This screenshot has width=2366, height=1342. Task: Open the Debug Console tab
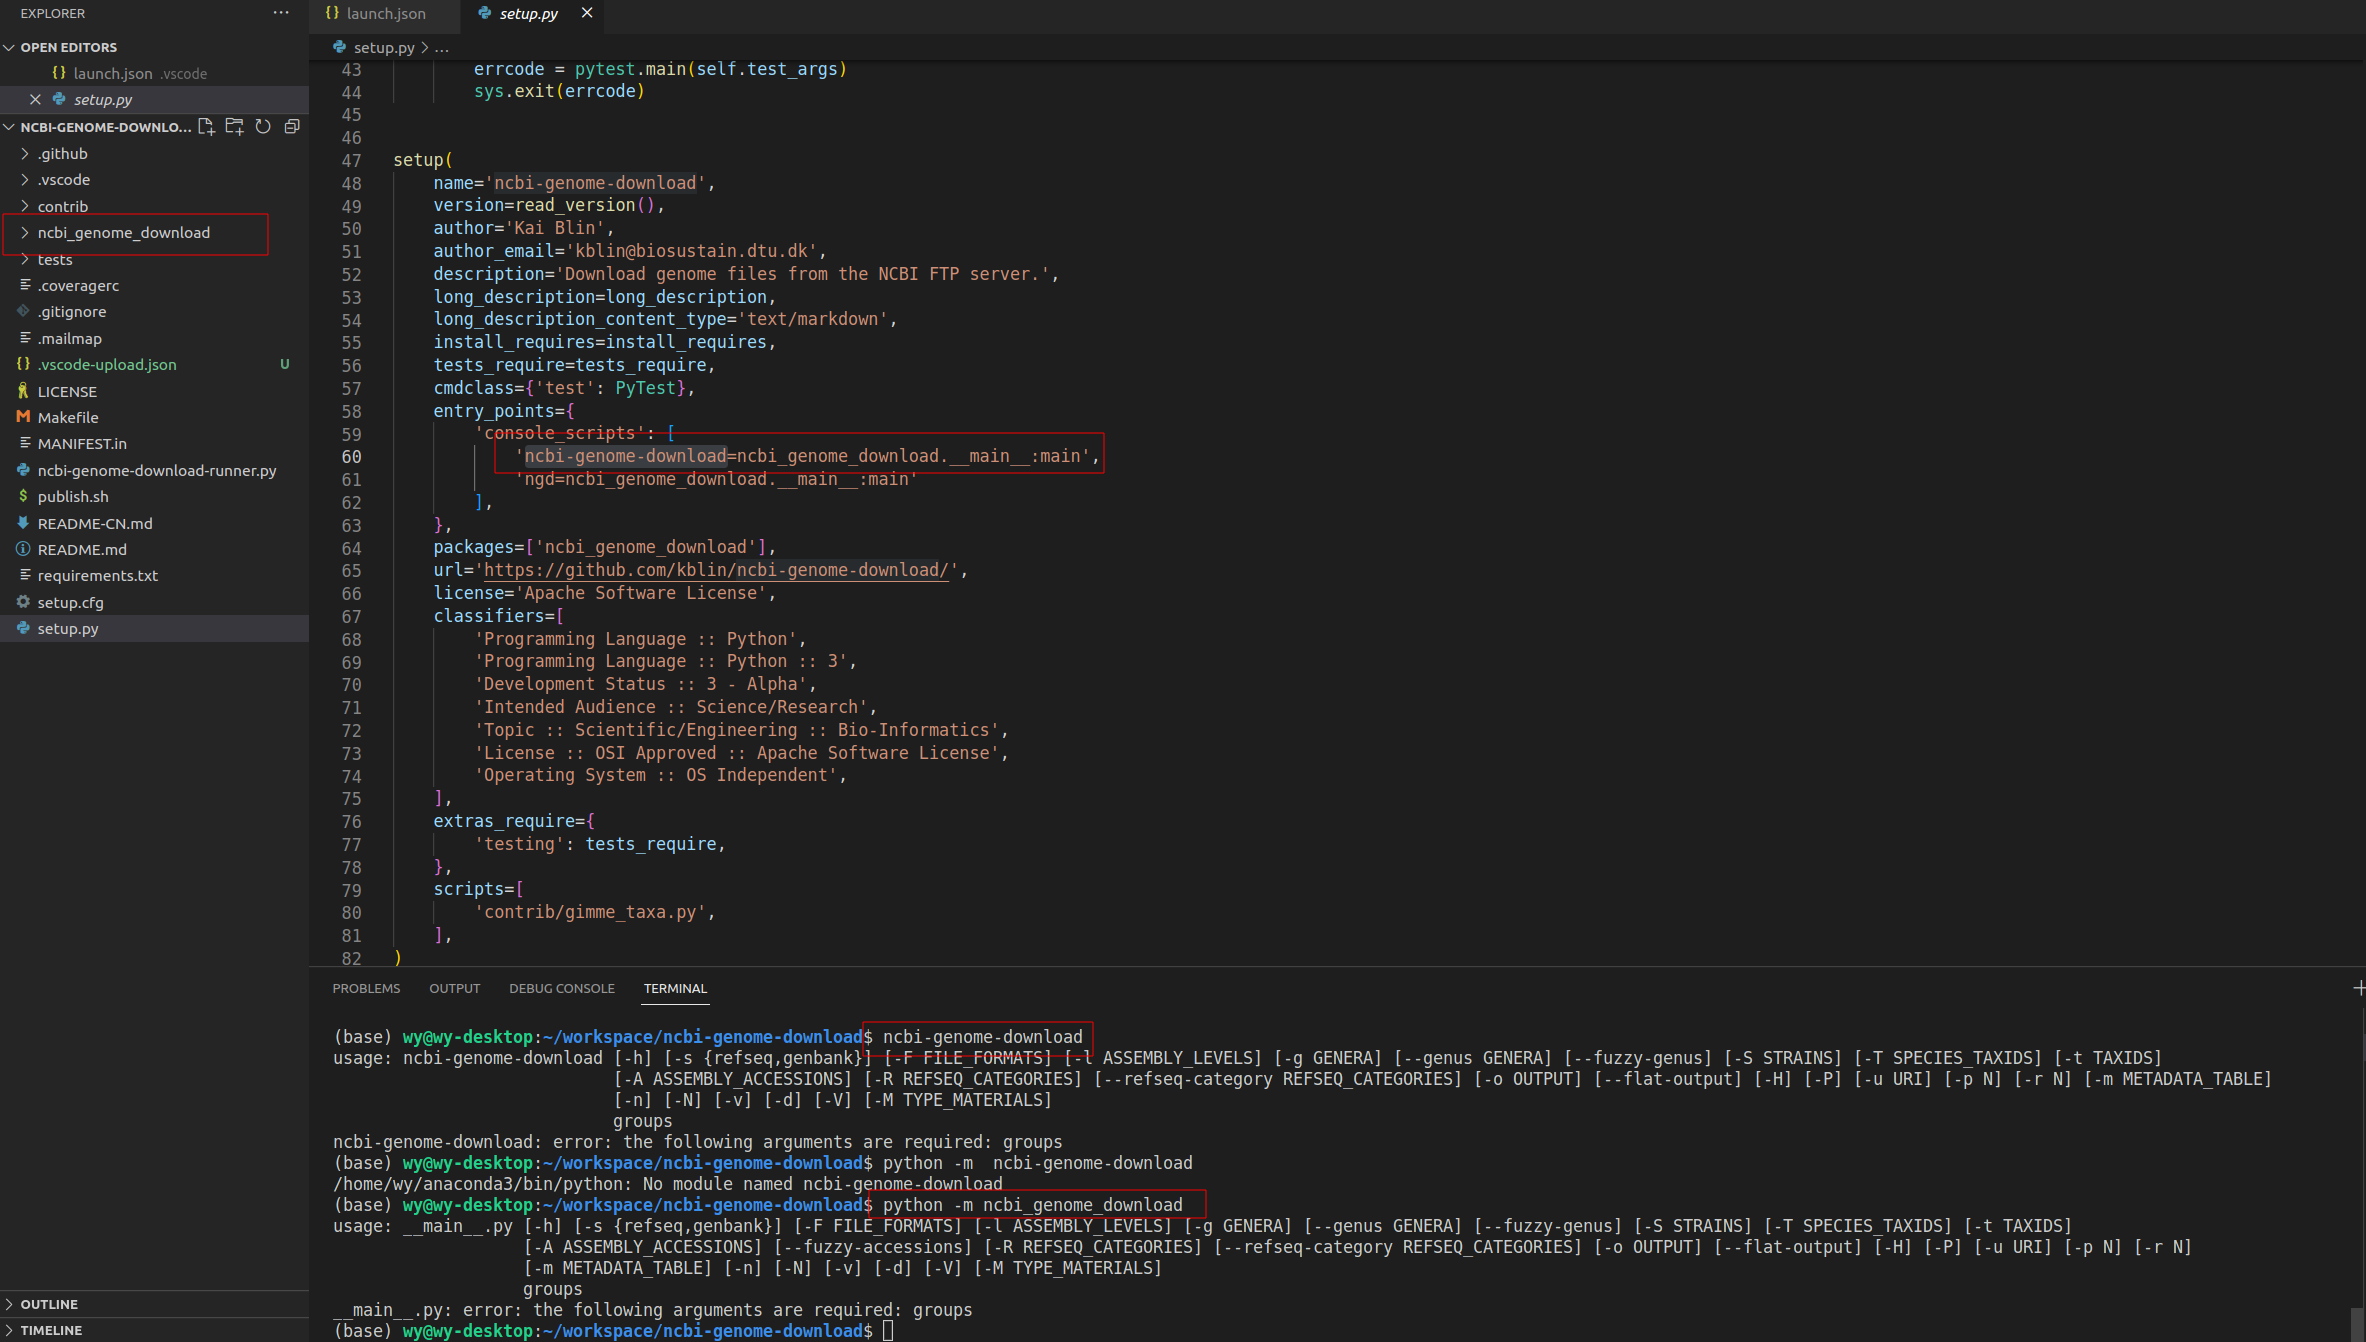click(562, 988)
